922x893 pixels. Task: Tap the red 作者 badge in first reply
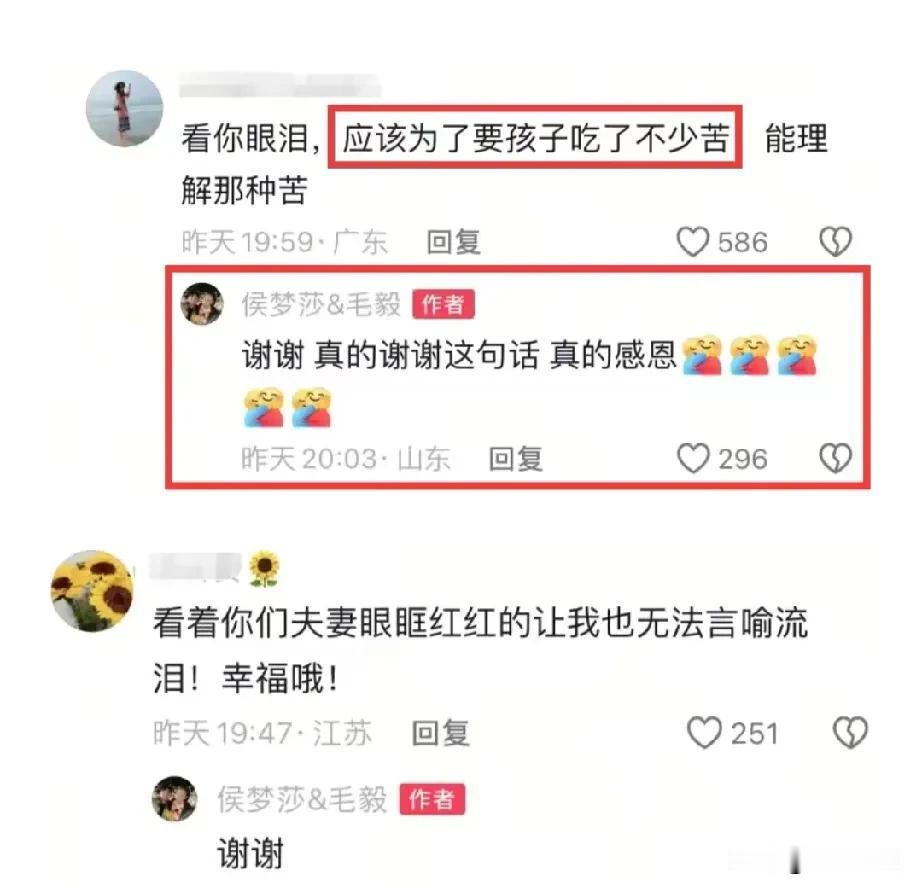point(443,305)
